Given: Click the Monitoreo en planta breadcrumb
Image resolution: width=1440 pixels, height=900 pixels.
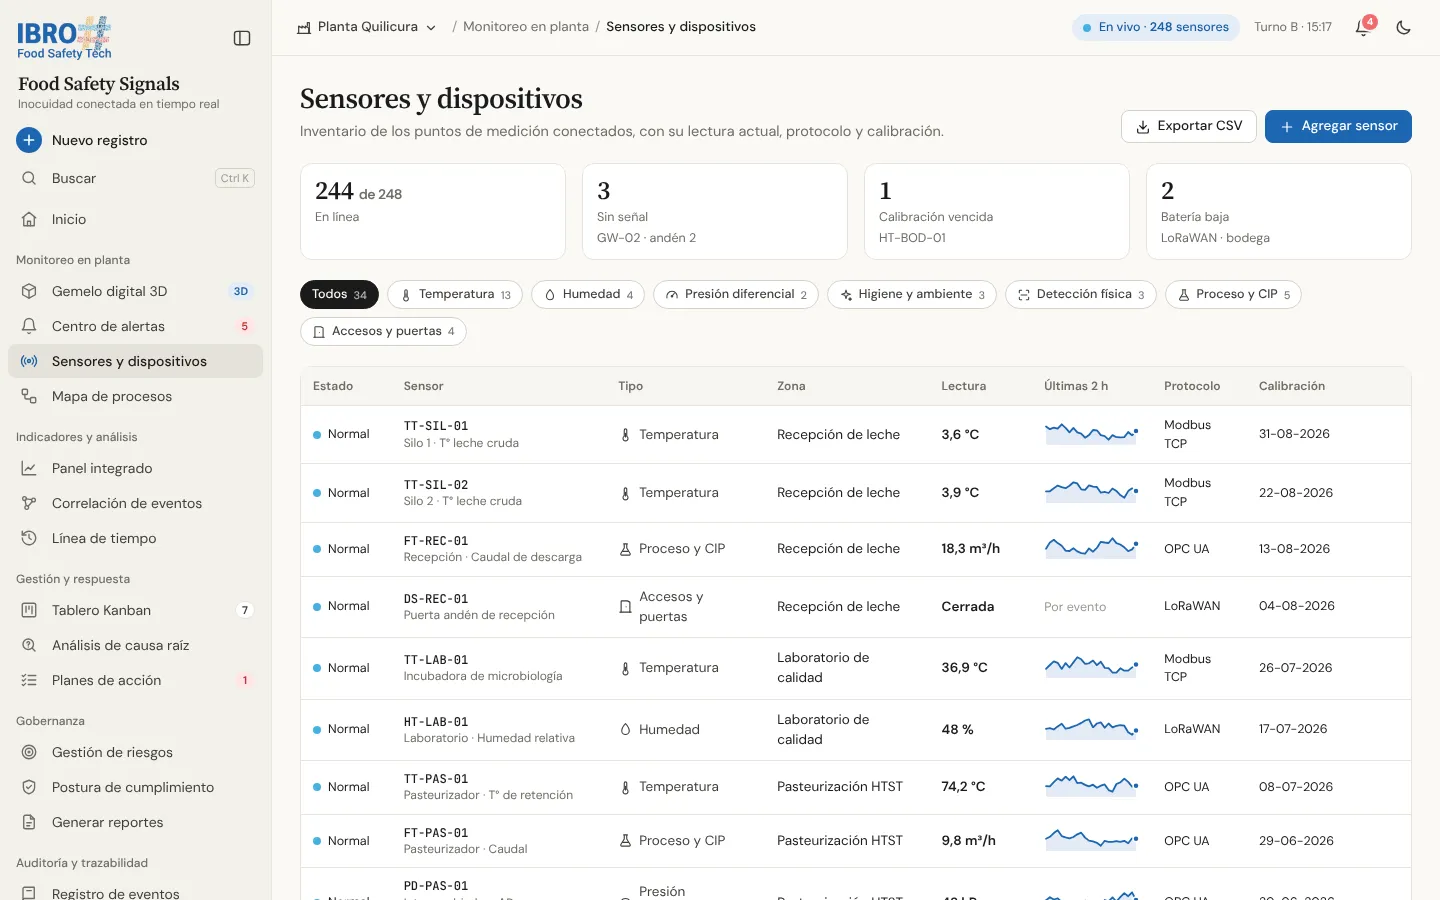Looking at the screenshot, I should tap(526, 27).
